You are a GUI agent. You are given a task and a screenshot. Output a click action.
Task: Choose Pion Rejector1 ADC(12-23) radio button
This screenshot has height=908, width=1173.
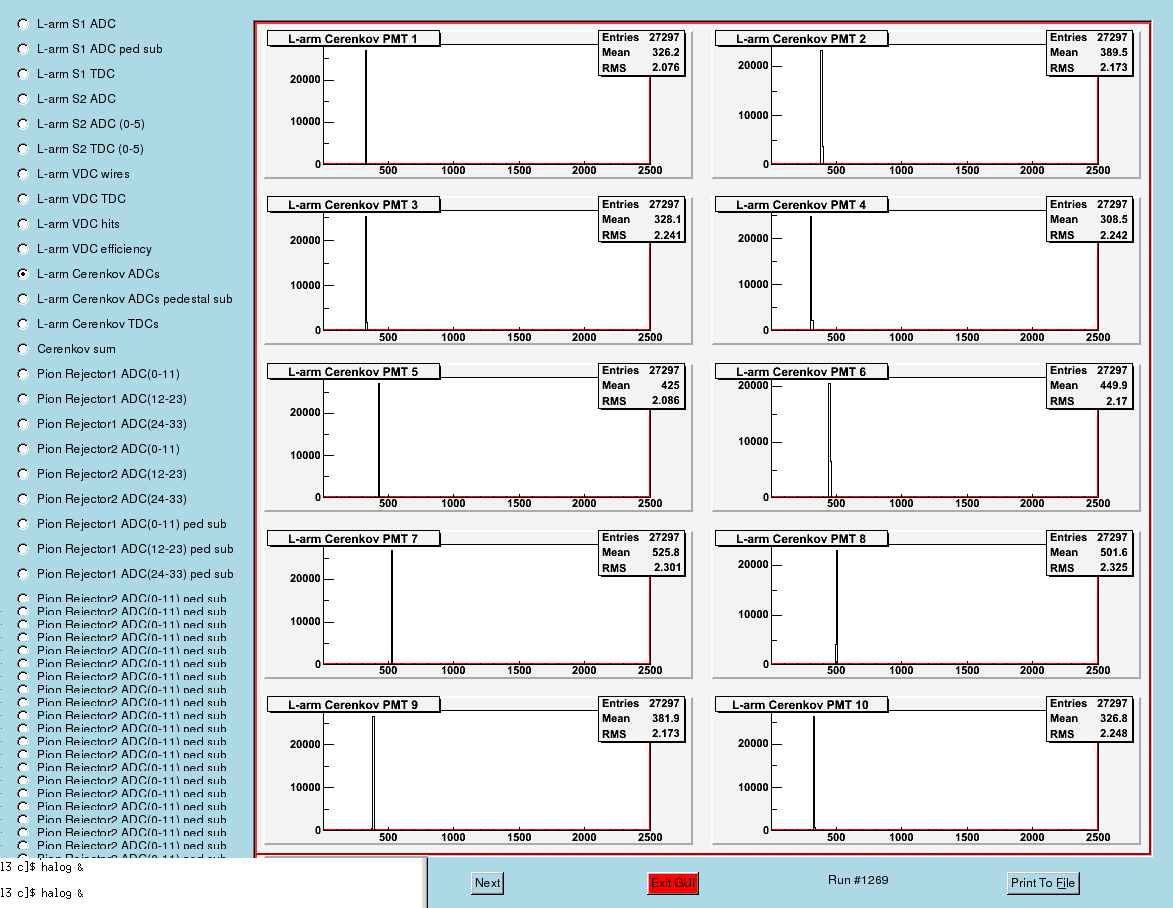click(x=23, y=399)
